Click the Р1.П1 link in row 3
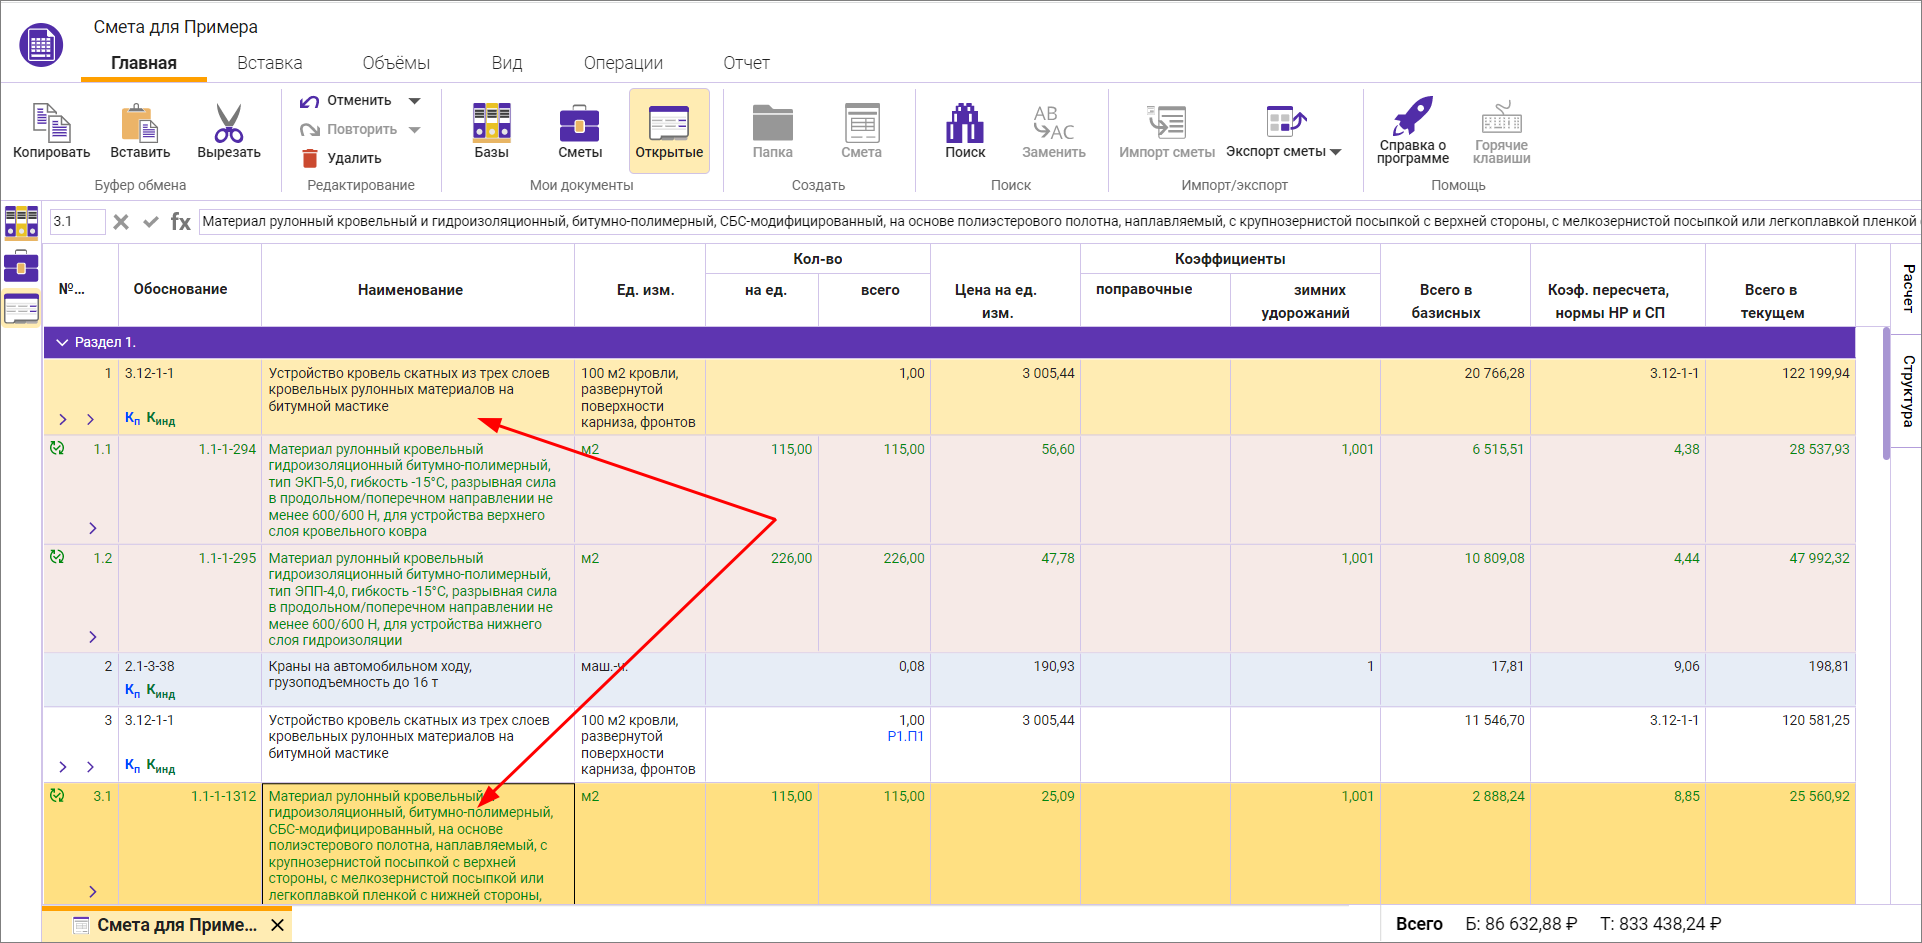 pos(906,736)
